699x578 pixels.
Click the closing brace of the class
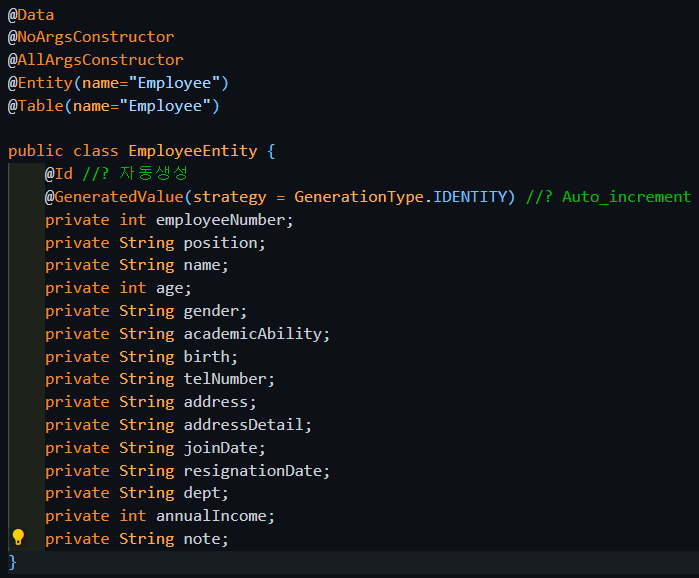pyautogui.click(x=12, y=562)
